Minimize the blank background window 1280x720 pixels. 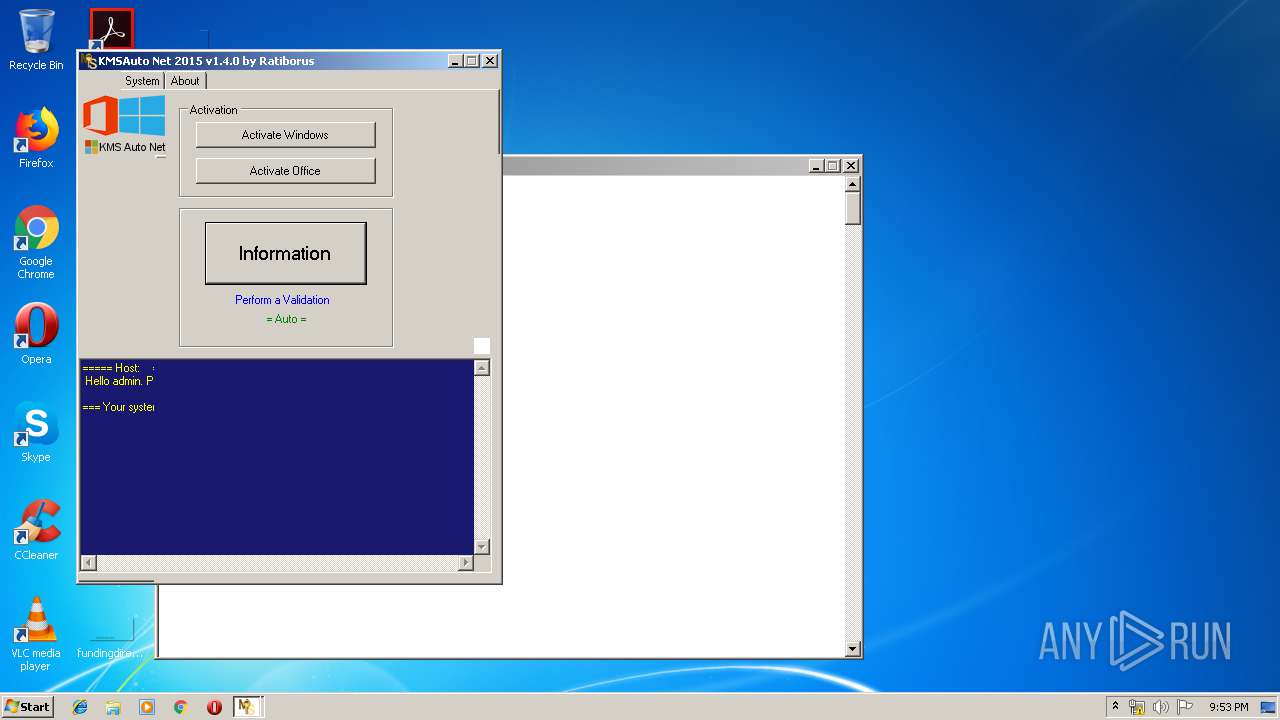coord(816,166)
